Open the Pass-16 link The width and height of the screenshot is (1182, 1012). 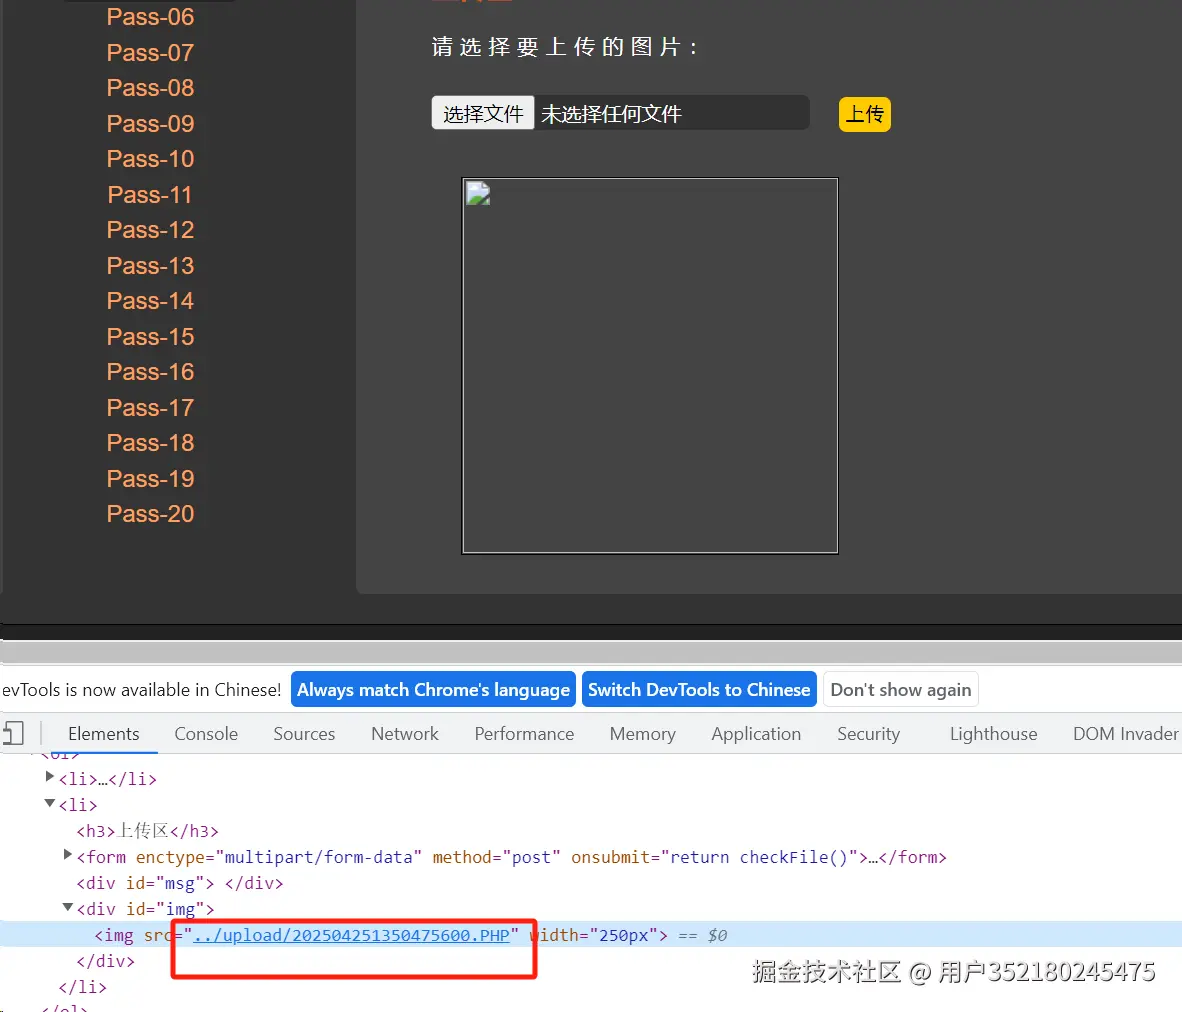[x=150, y=371]
